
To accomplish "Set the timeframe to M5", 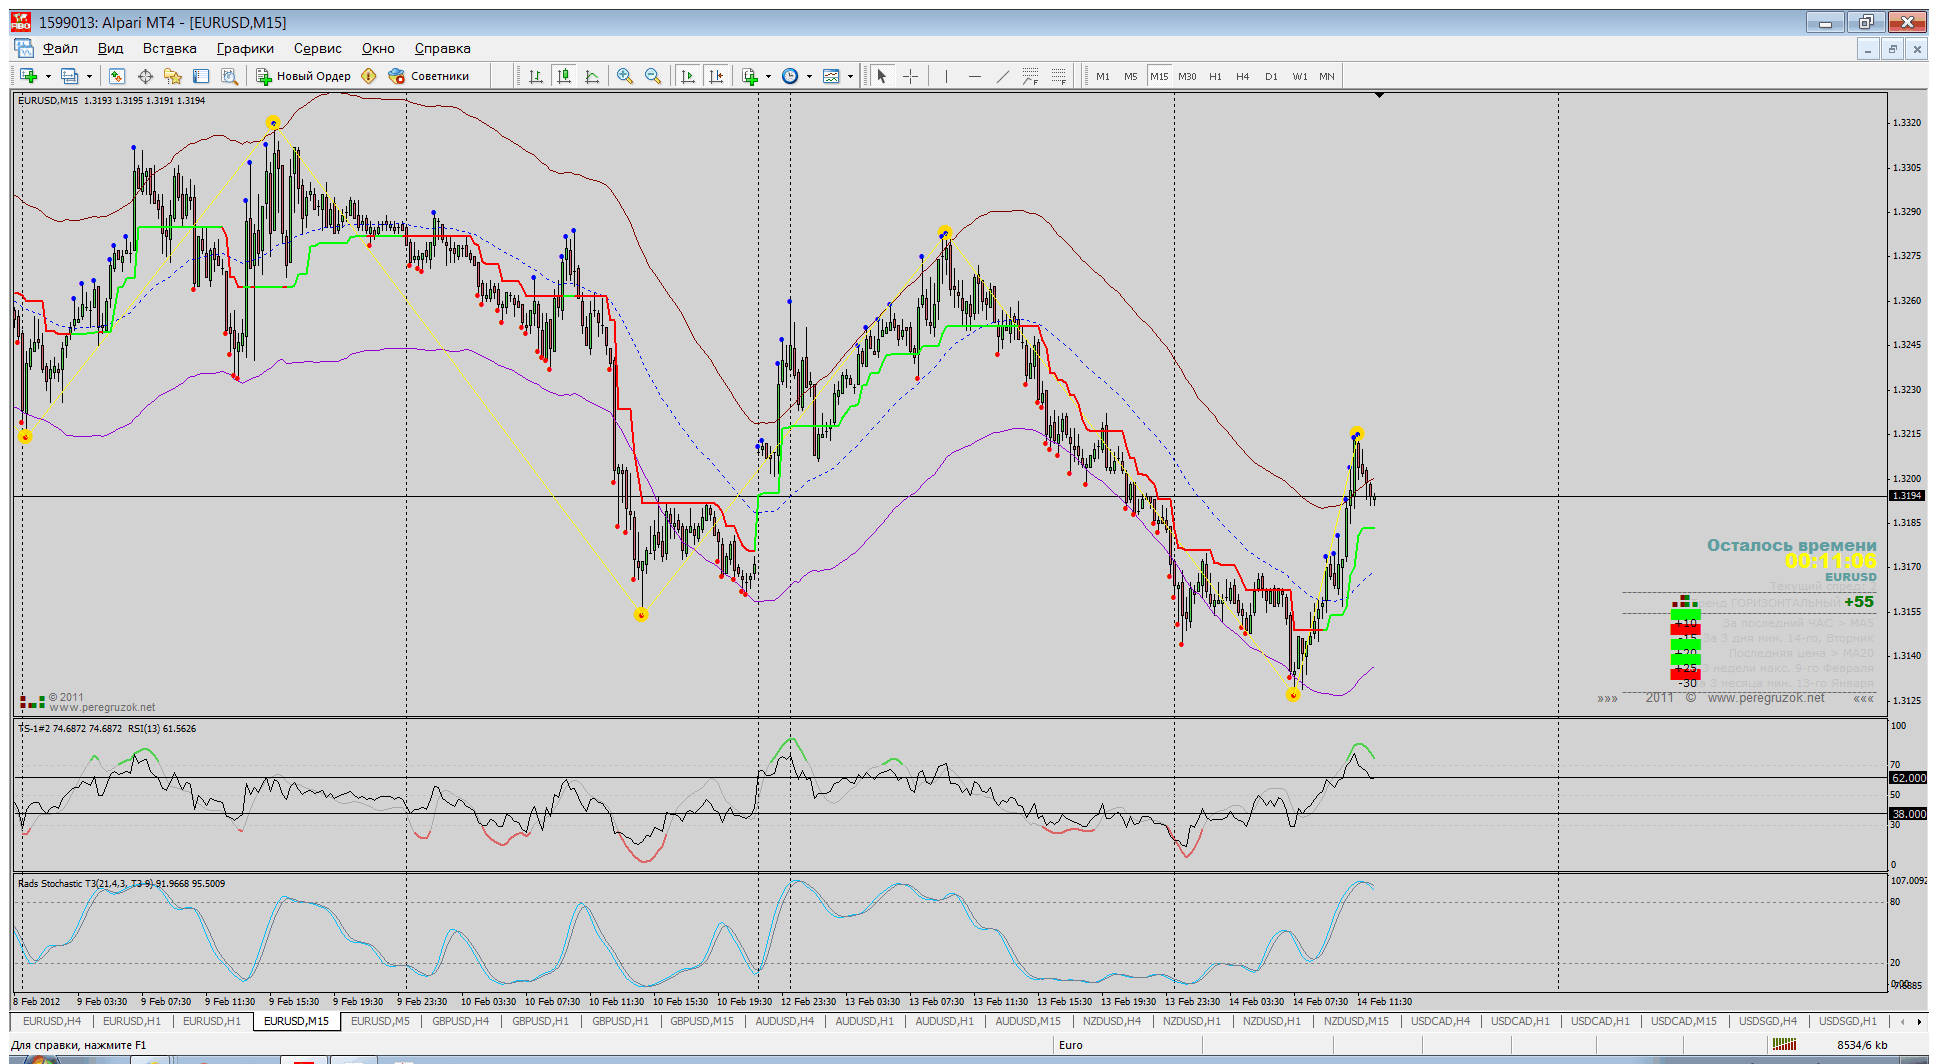I will pyautogui.click(x=1131, y=76).
